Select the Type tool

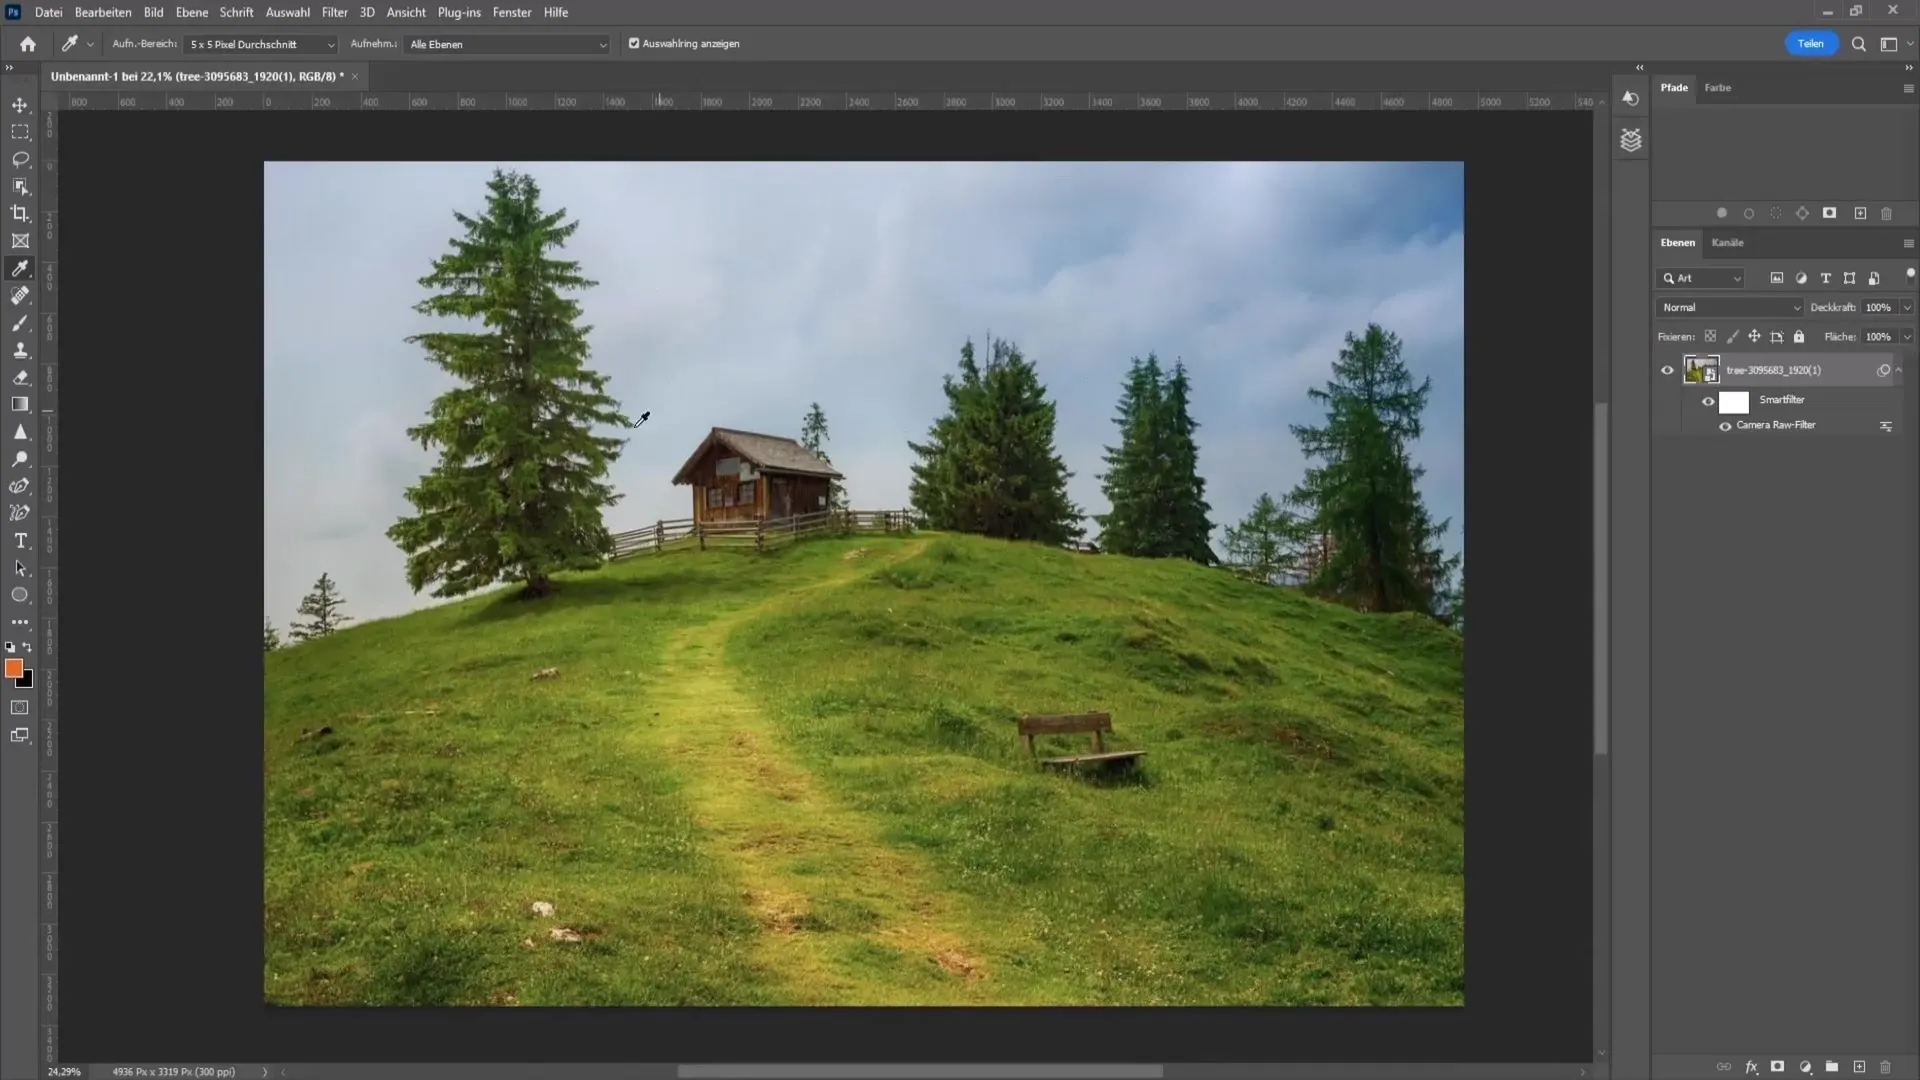click(x=20, y=541)
